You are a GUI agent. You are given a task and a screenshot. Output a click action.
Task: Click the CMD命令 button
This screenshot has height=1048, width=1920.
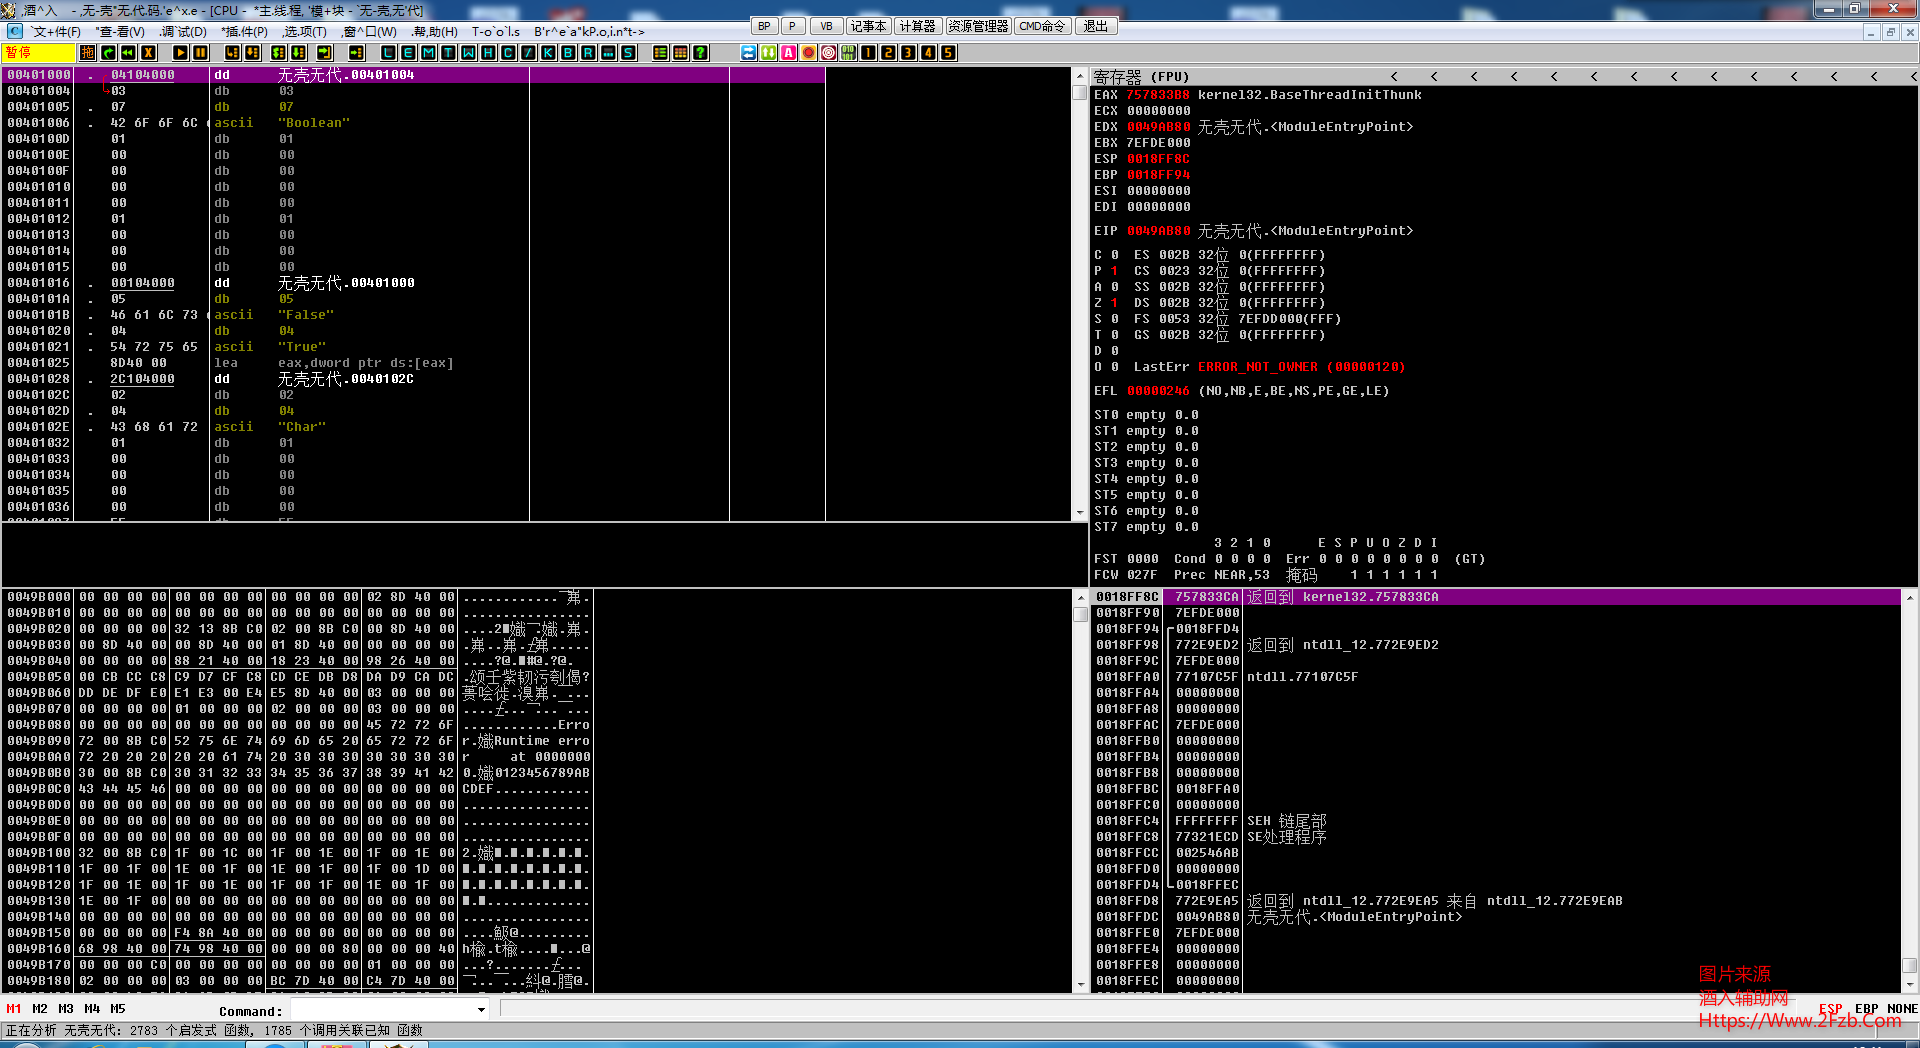[x=1042, y=26]
